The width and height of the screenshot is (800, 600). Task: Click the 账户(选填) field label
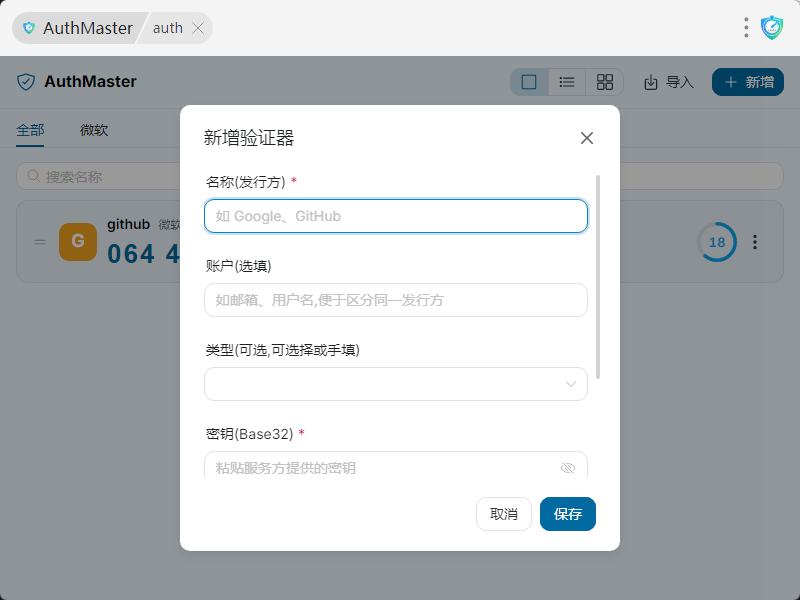point(238,266)
